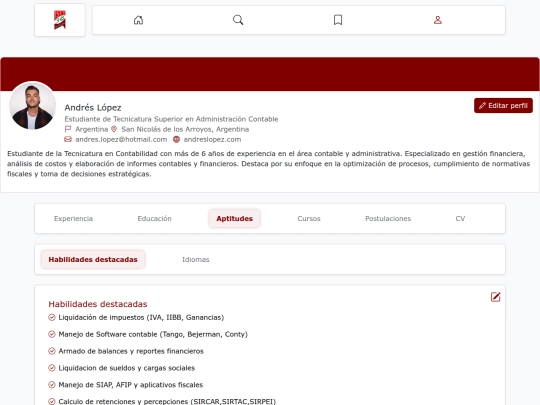The width and height of the screenshot is (540, 405).
Task: Switch to the Idiomas sub-tab
Action: 196,260
